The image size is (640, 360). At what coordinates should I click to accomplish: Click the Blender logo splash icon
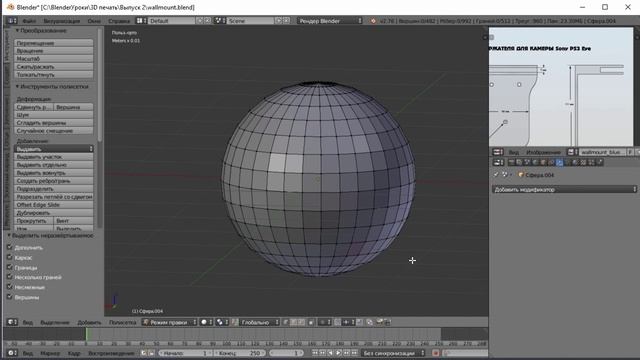(x=373, y=20)
